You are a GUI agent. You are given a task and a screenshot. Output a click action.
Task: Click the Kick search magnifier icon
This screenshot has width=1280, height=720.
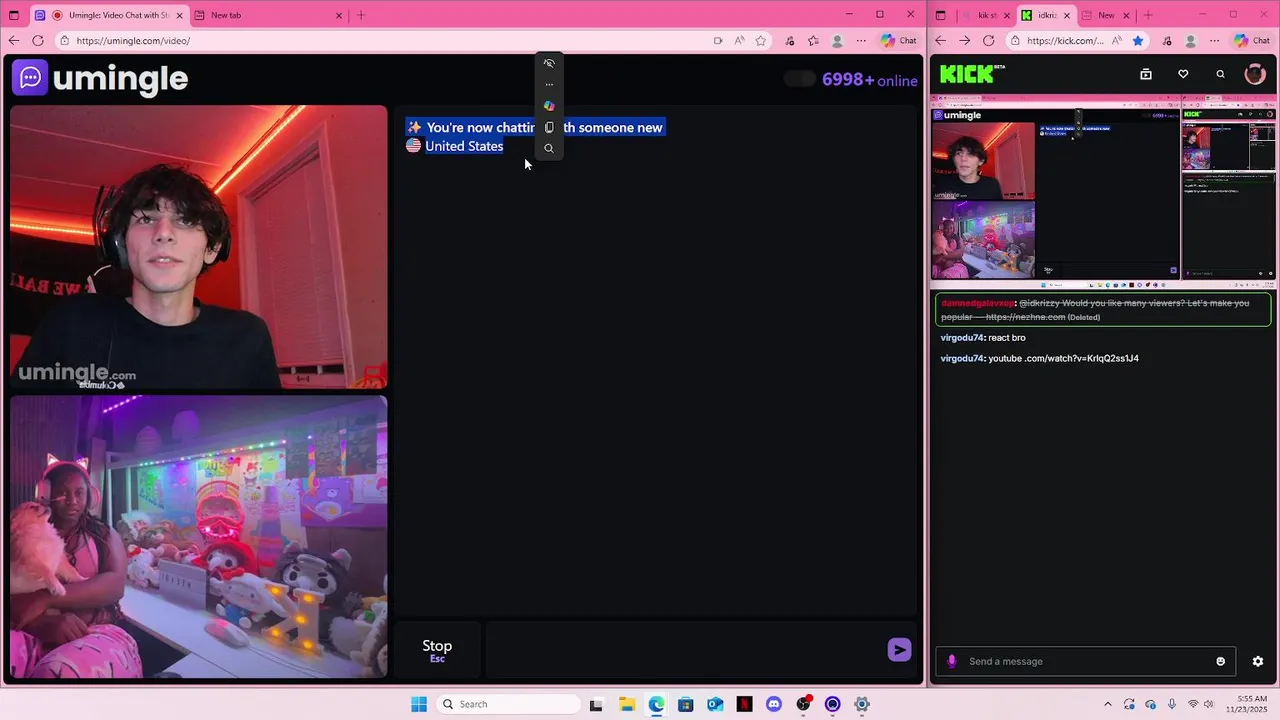tap(1220, 74)
